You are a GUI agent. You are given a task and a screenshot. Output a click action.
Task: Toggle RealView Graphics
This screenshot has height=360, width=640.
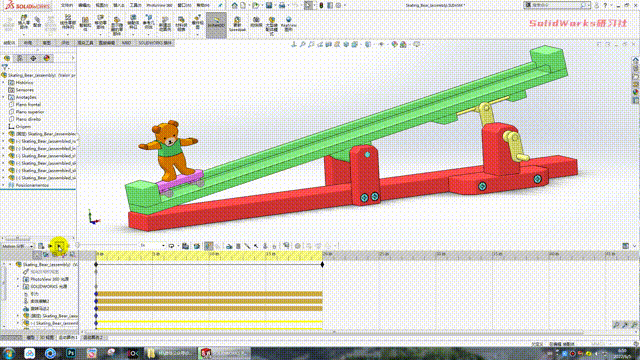point(289,24)
